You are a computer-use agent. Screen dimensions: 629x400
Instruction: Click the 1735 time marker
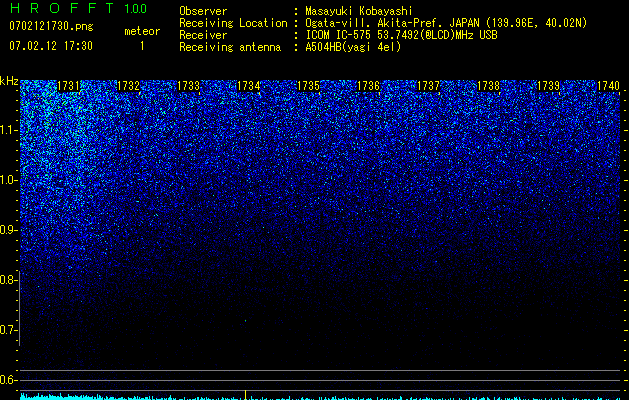tap(308, 86)
